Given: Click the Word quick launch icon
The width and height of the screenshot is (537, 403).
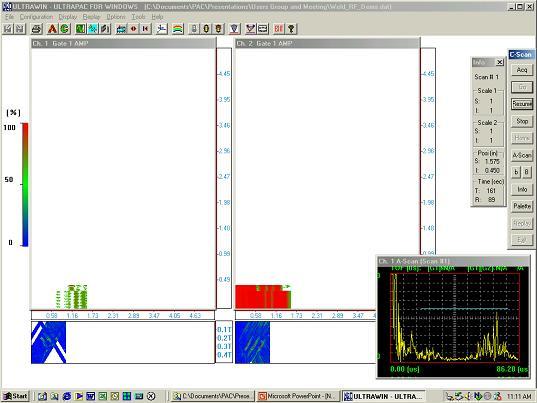Looking at the screenshot, I should pyautogui.click(x=90, y=396).
